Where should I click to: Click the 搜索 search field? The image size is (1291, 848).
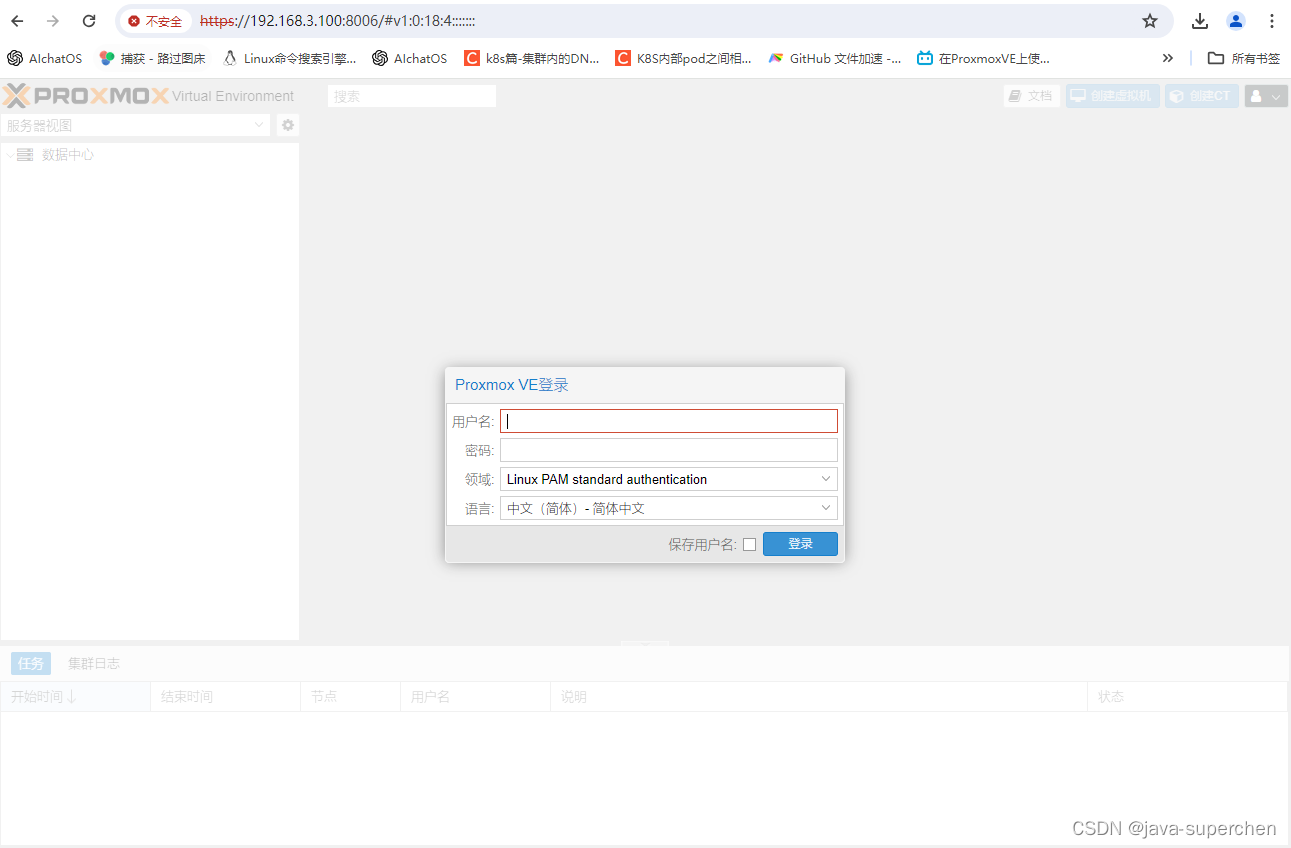coord(412,96)
